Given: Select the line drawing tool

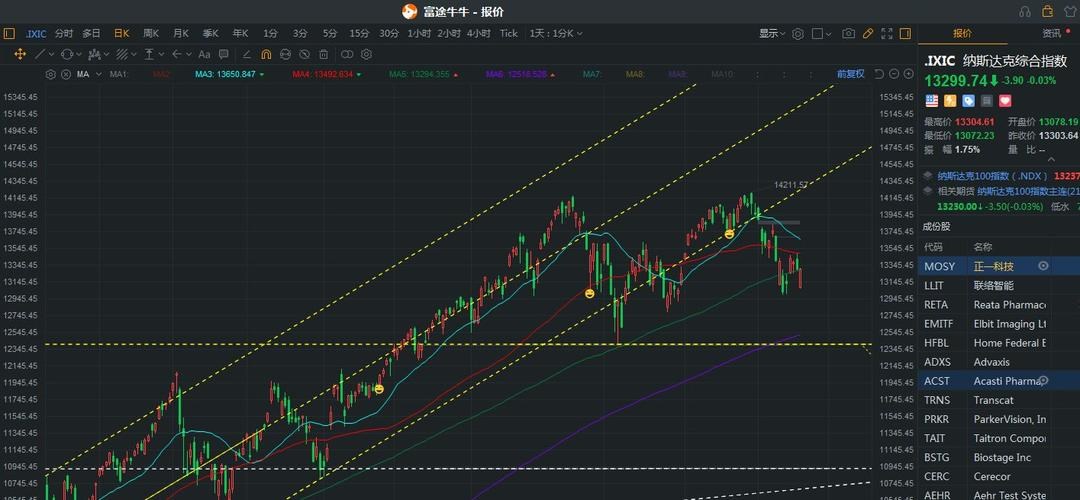Looking at the screenshot, I should pos(40,54).
